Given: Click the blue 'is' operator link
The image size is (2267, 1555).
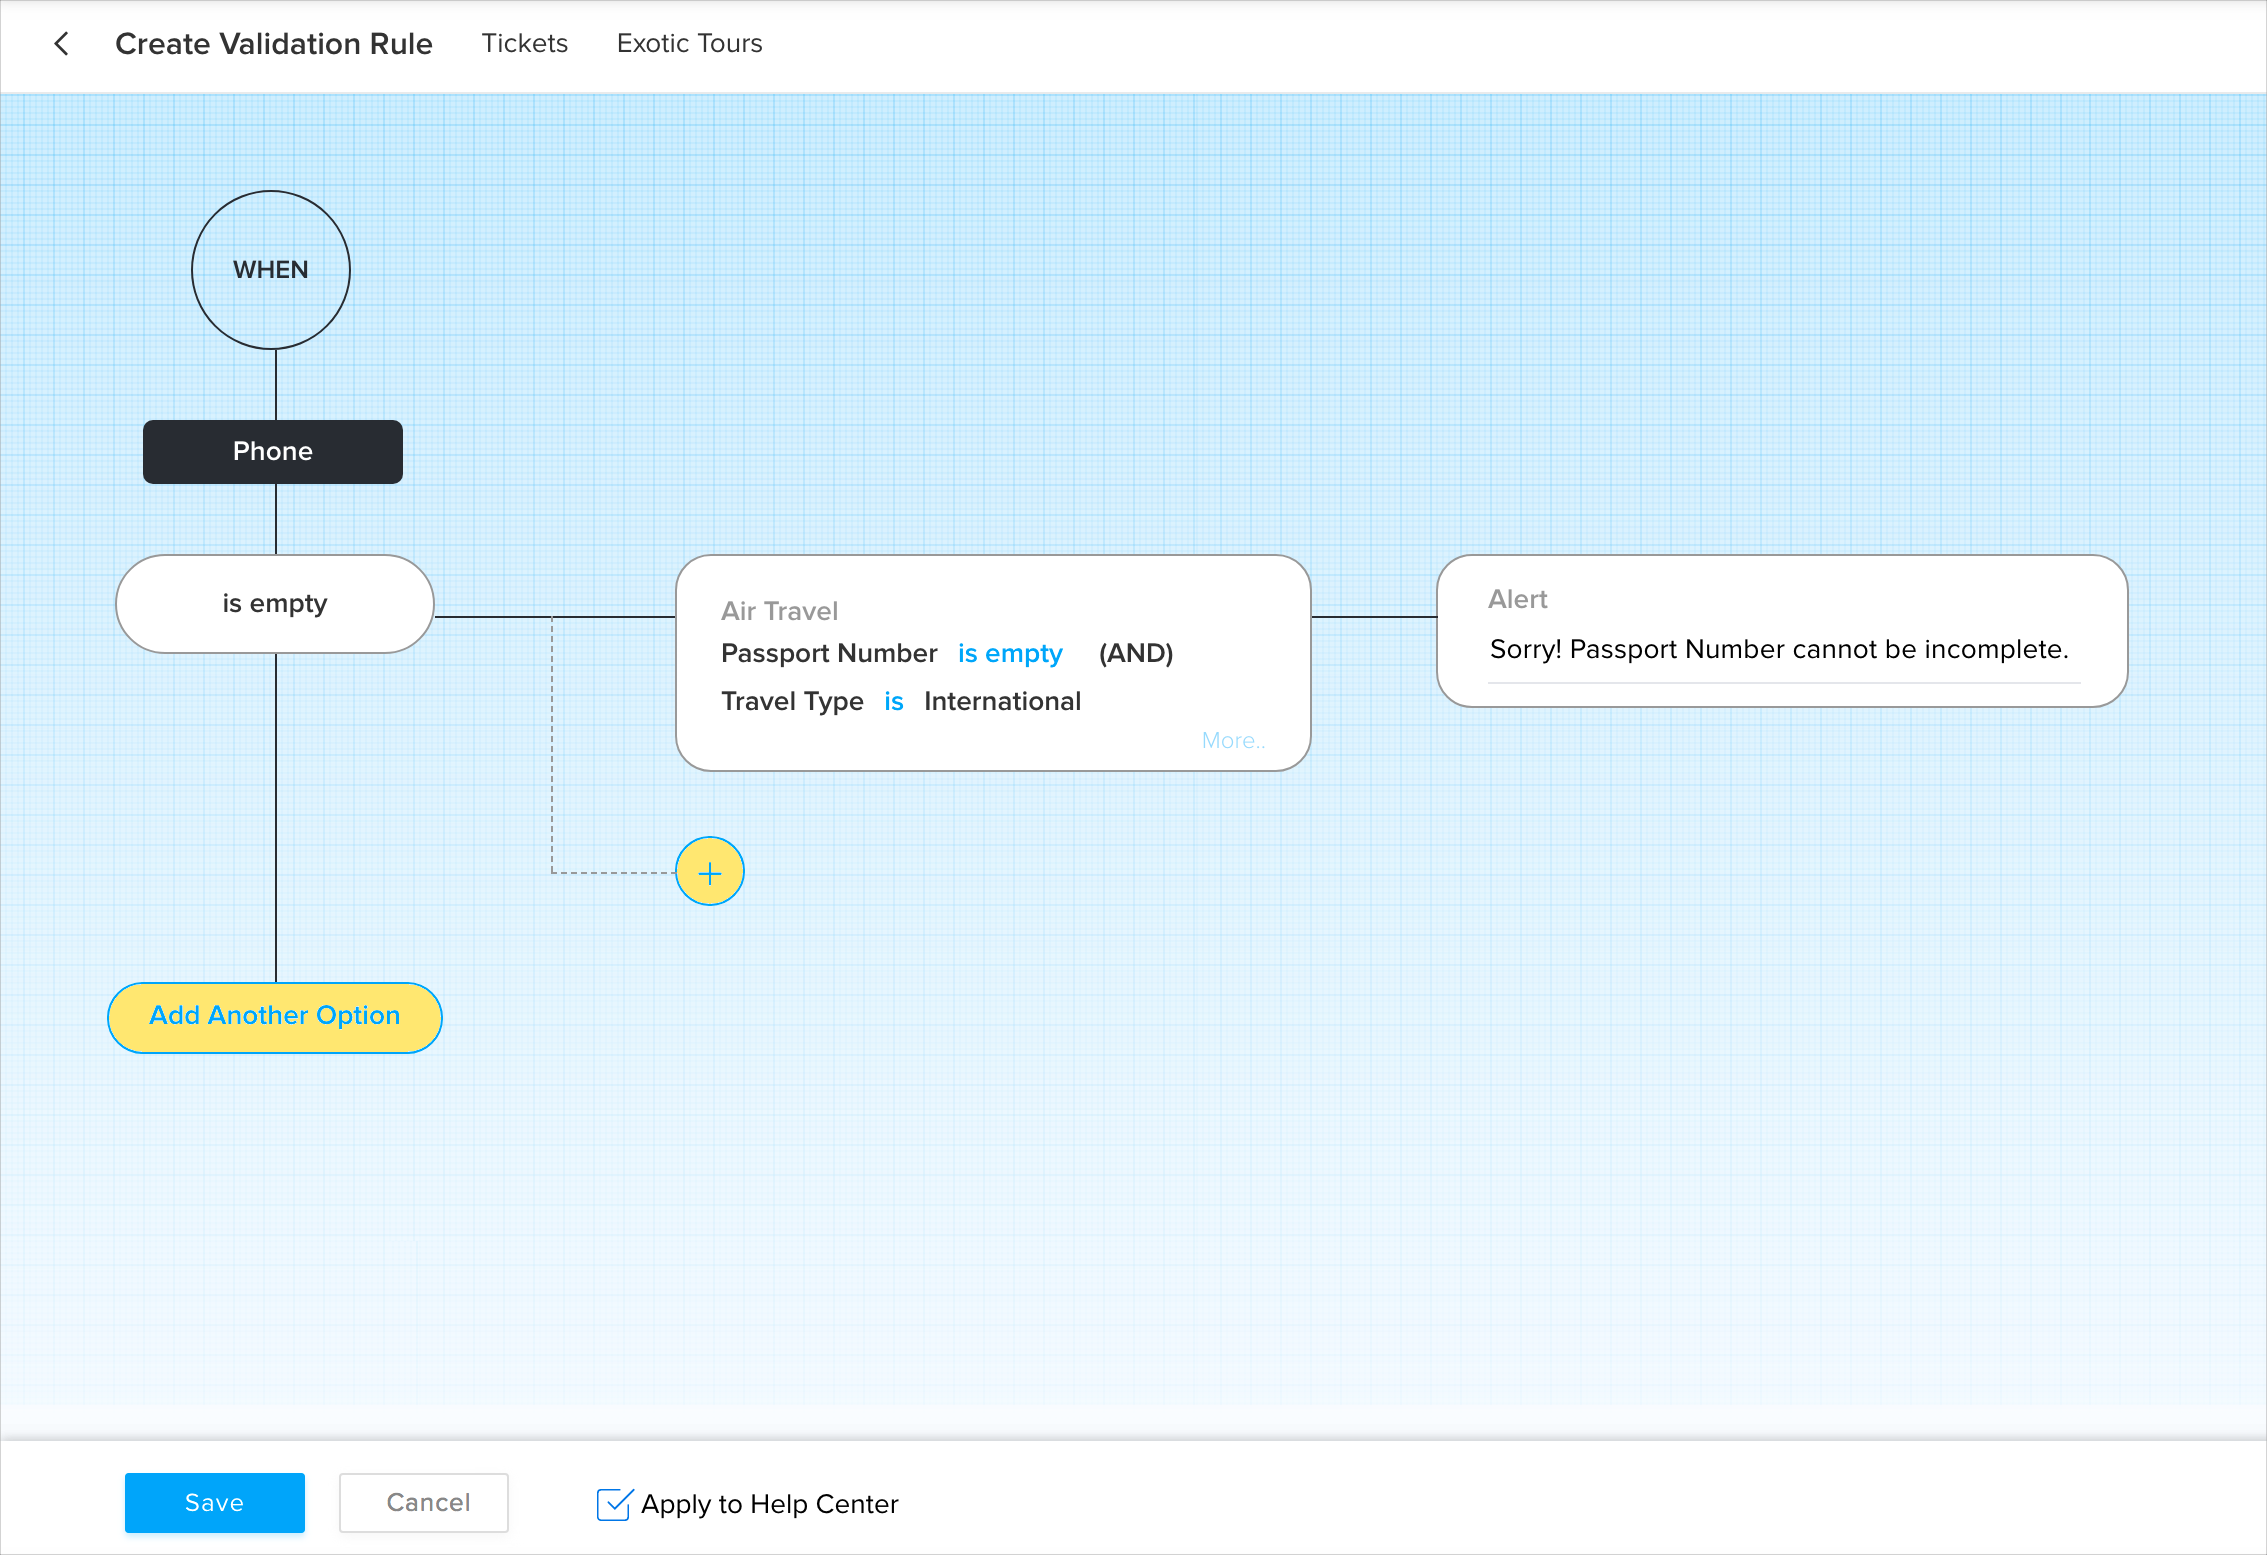Looking at the screenshot, I should [893, 702].
